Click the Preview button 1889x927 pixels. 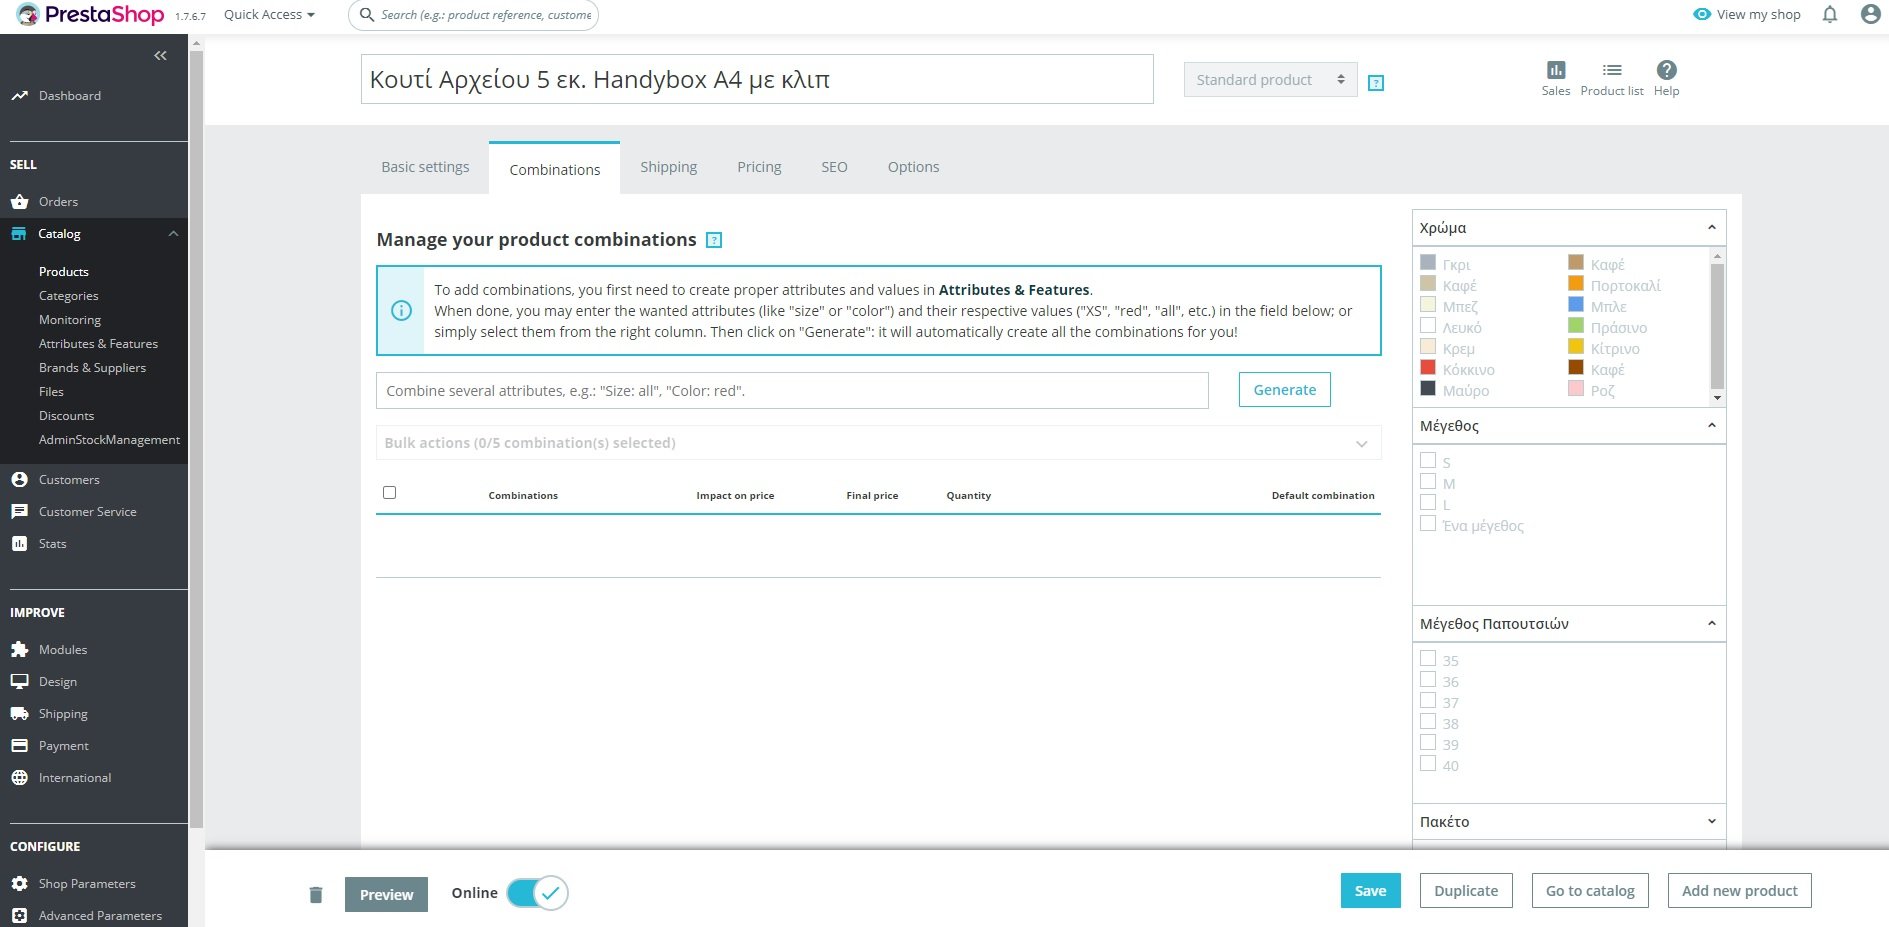point(386,895)
